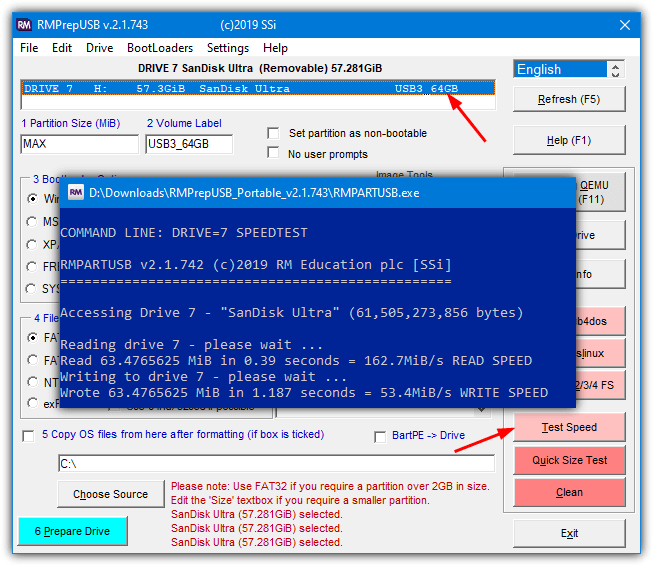Click the Clean button
Screen dimensions: 653x565
coord(569,492)
